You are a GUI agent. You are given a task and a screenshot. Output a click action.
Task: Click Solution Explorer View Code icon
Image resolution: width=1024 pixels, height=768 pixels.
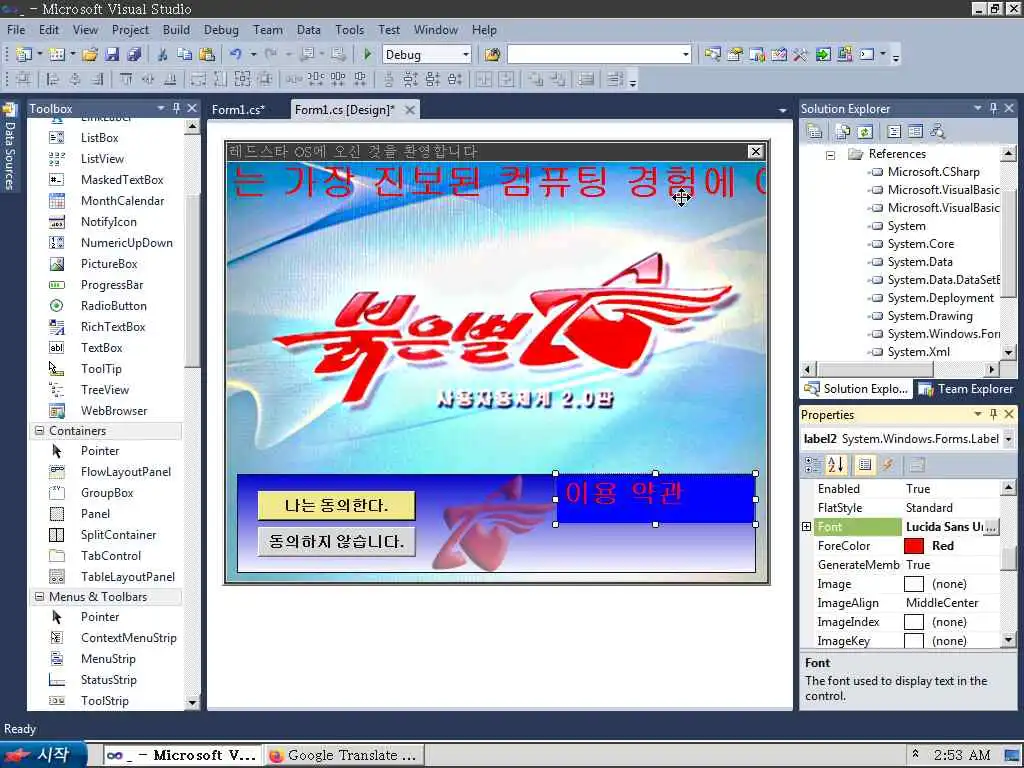click(x=894, y=132)
